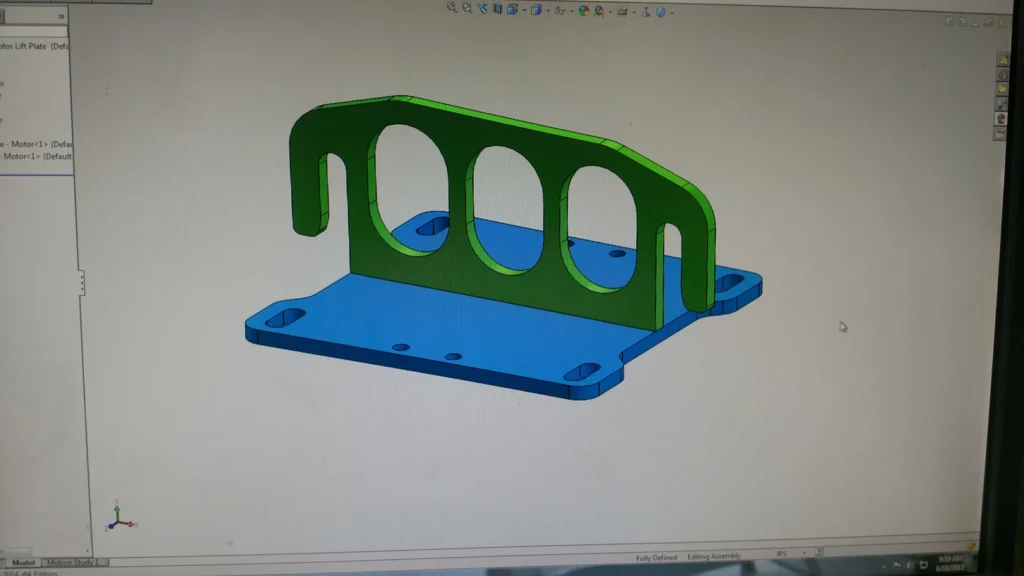Switch to the Motion Study 1 tab
Screen dimensions: 1024x576
pos(73,562)
